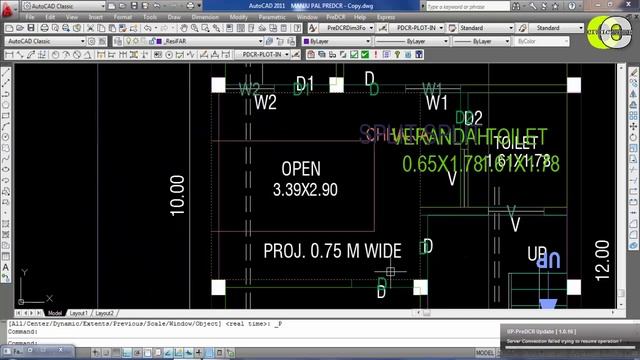Open the AutoCAD application menu logo
The image size is (640, 360).
pyautogui.click(x=7, y=9)
